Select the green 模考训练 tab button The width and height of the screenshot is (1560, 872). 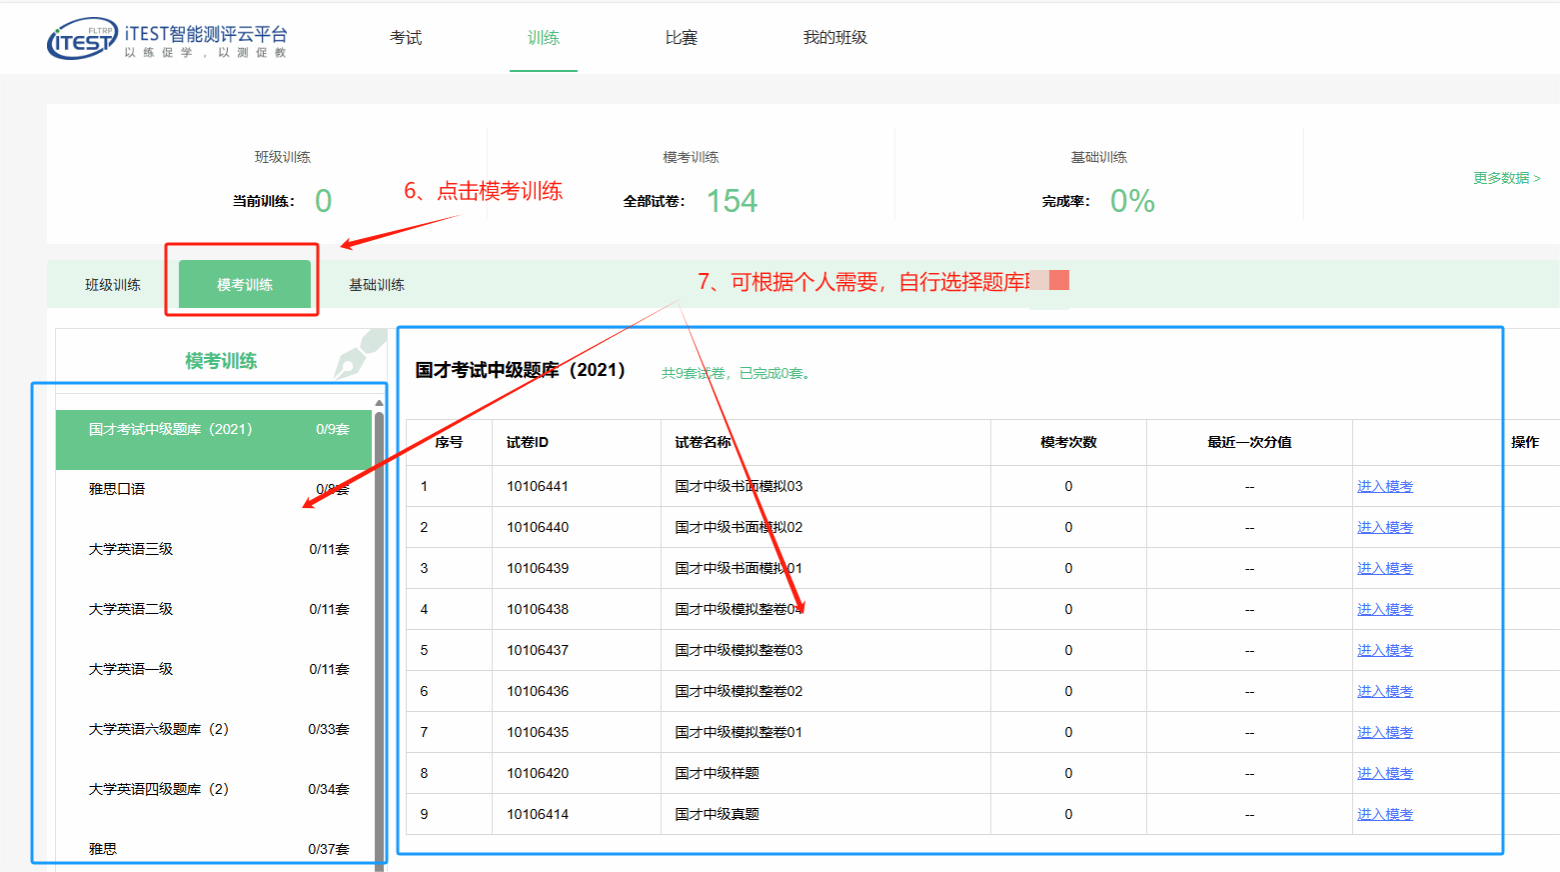[245, 285]
